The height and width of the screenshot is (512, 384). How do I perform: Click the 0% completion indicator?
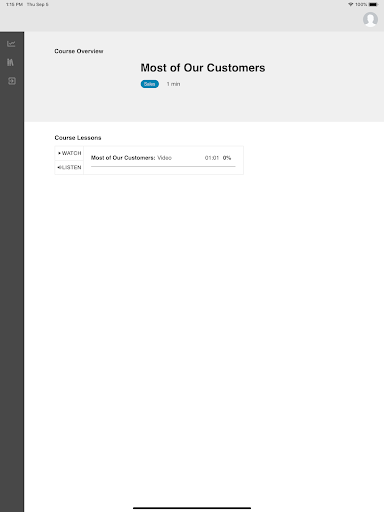click(227, 158)
